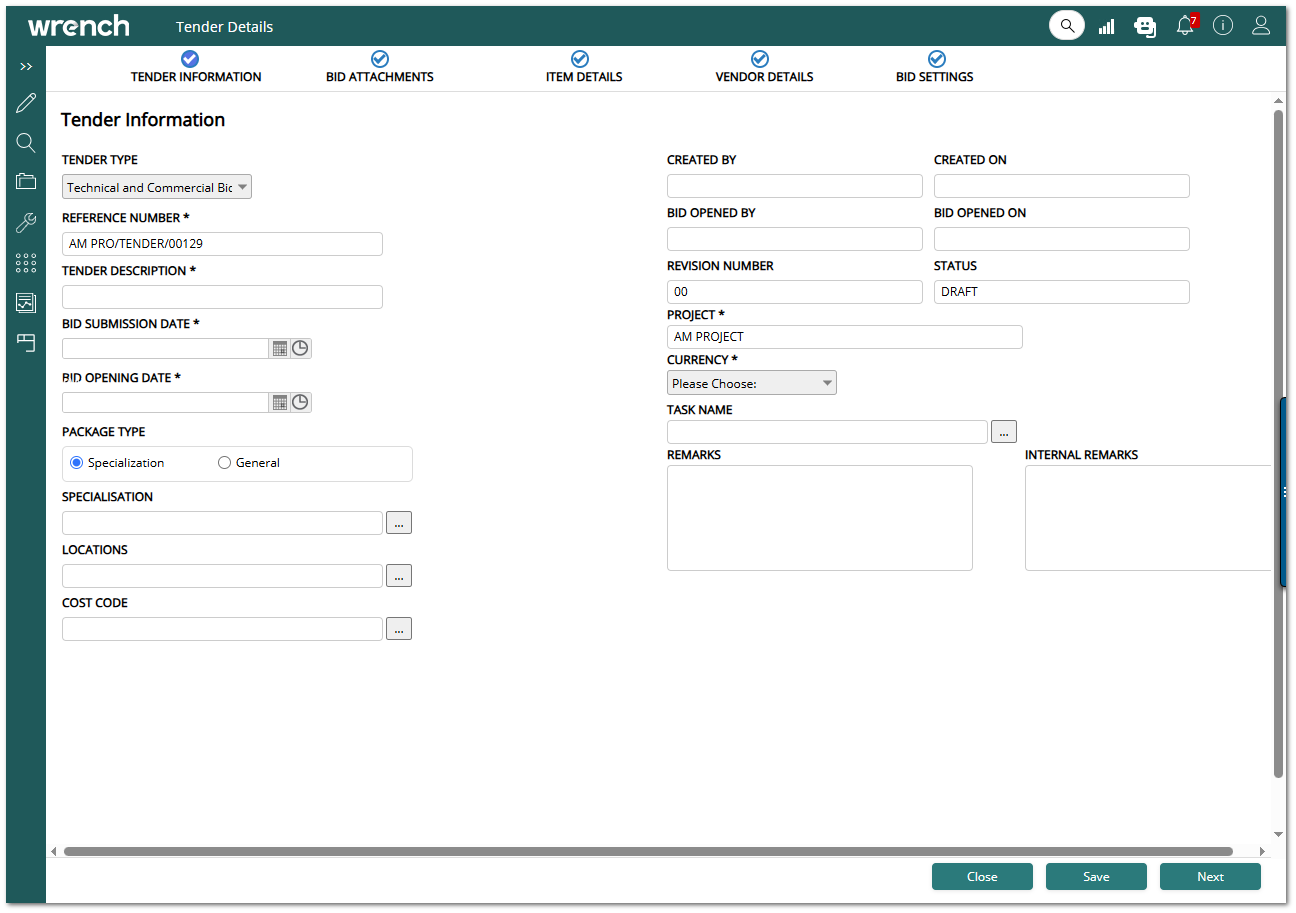
Task: Open the Tender Type dropdown
Action: (157, 187)
